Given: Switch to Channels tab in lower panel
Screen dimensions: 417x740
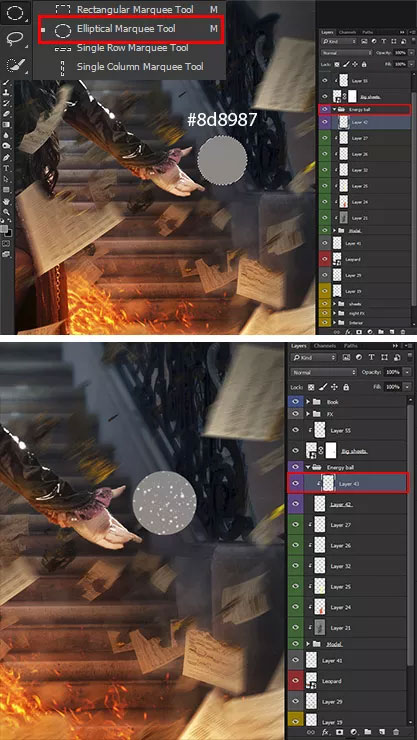Looking at the screenshot, I should coord(325,346).
